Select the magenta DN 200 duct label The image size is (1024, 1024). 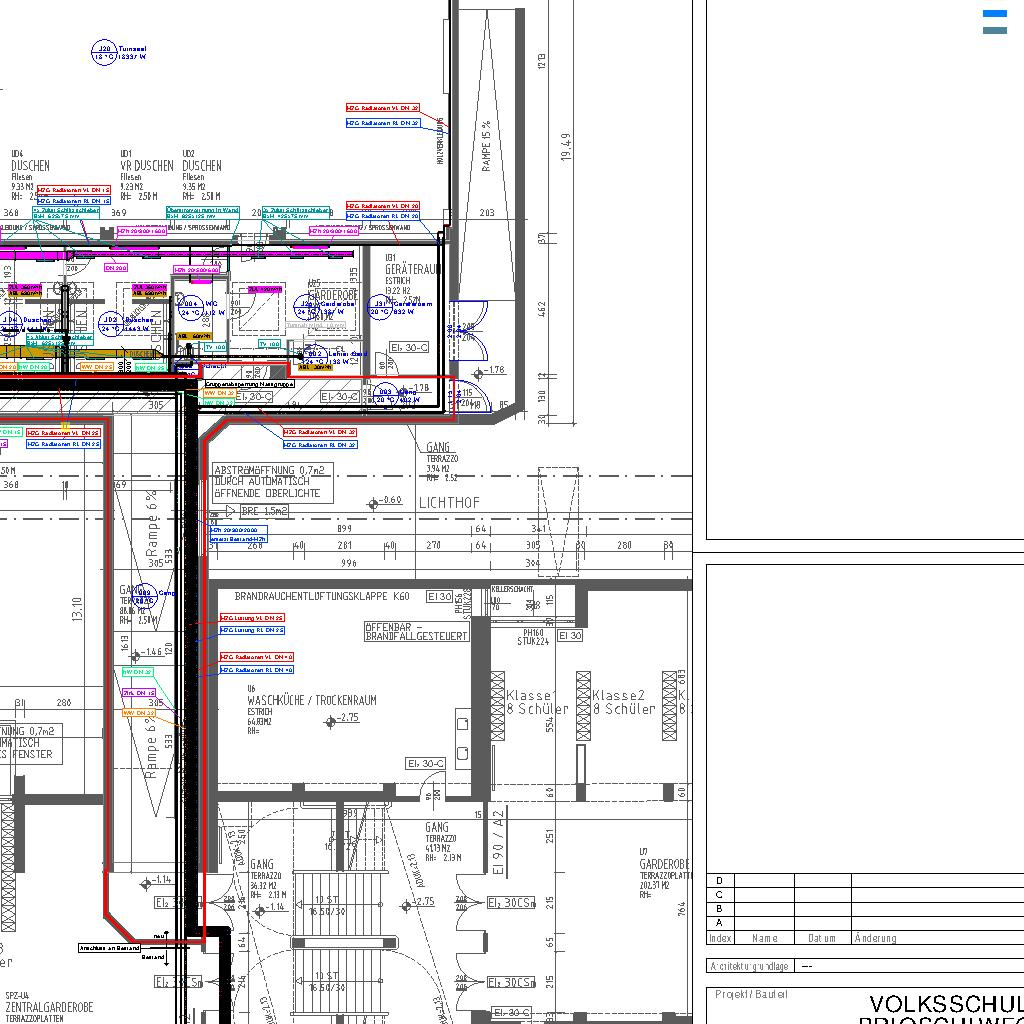click(116, 268)
